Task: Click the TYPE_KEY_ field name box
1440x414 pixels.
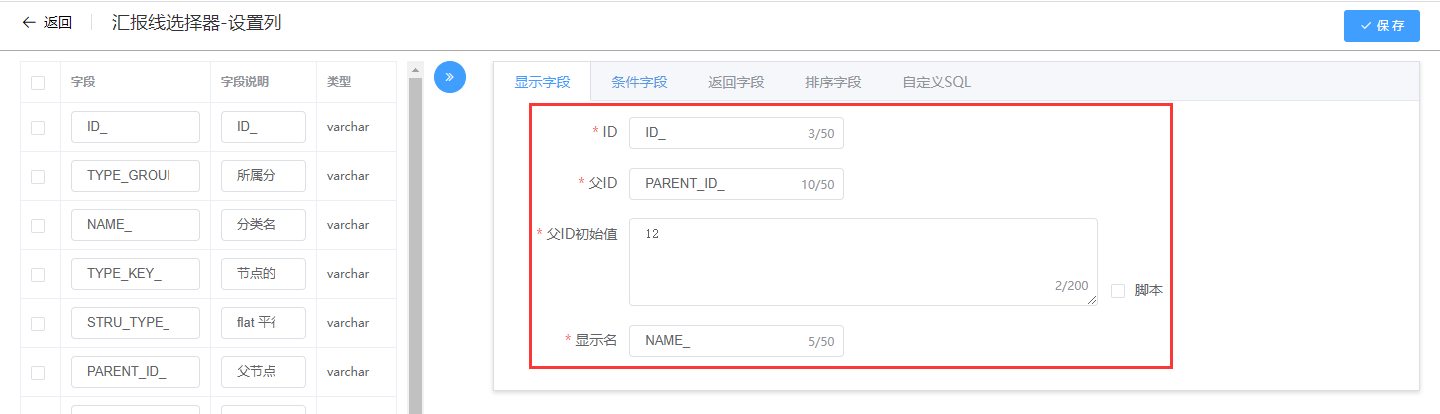Action: point(135,274)
